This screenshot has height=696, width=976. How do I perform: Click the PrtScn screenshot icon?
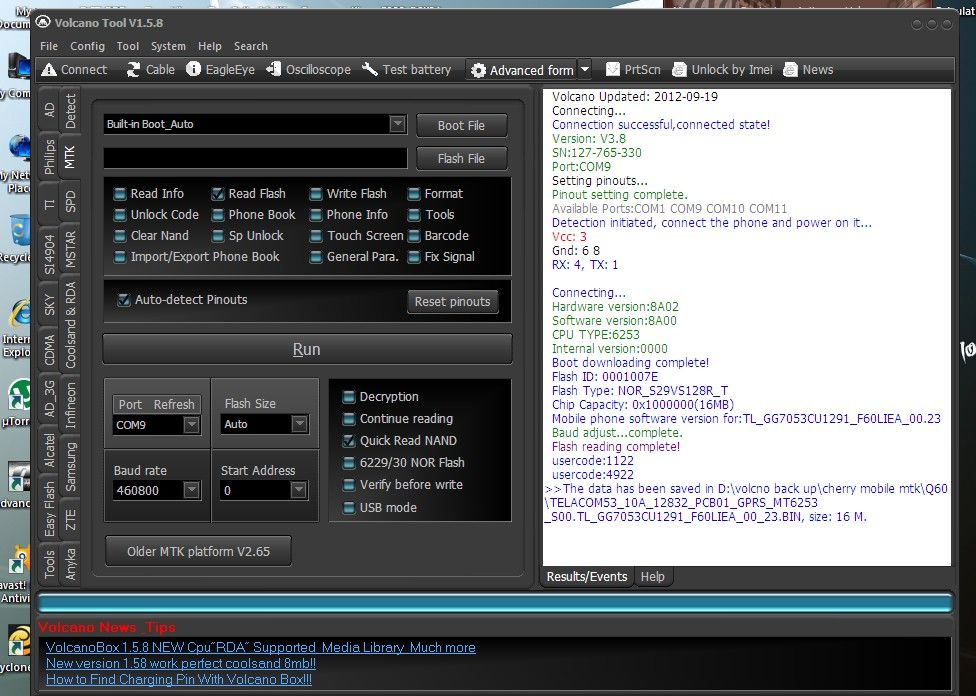tap(612, 70)
